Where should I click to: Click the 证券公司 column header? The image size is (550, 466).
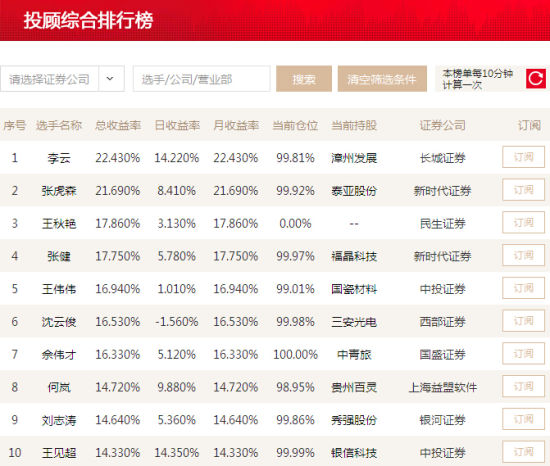click(443, 125)
